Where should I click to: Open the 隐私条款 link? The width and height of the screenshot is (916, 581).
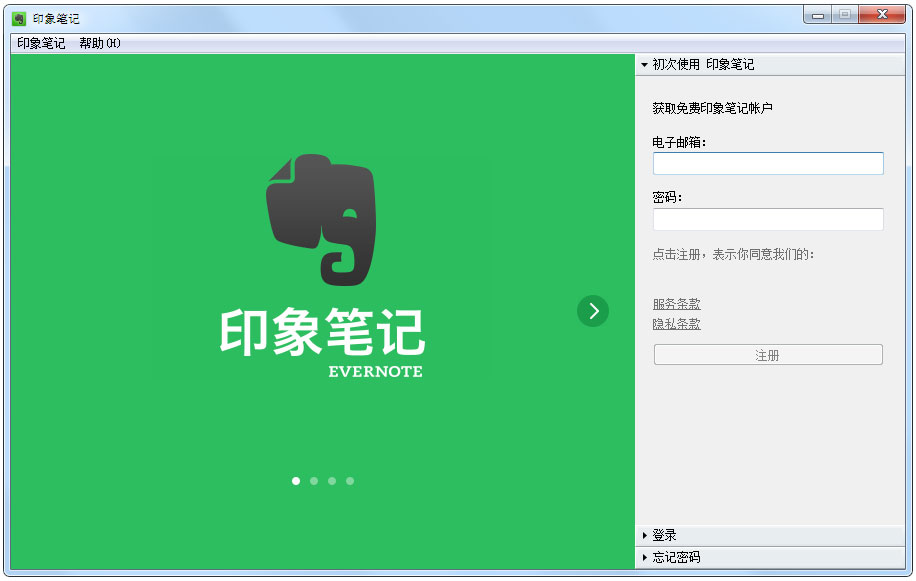click(x=677, y=324)
